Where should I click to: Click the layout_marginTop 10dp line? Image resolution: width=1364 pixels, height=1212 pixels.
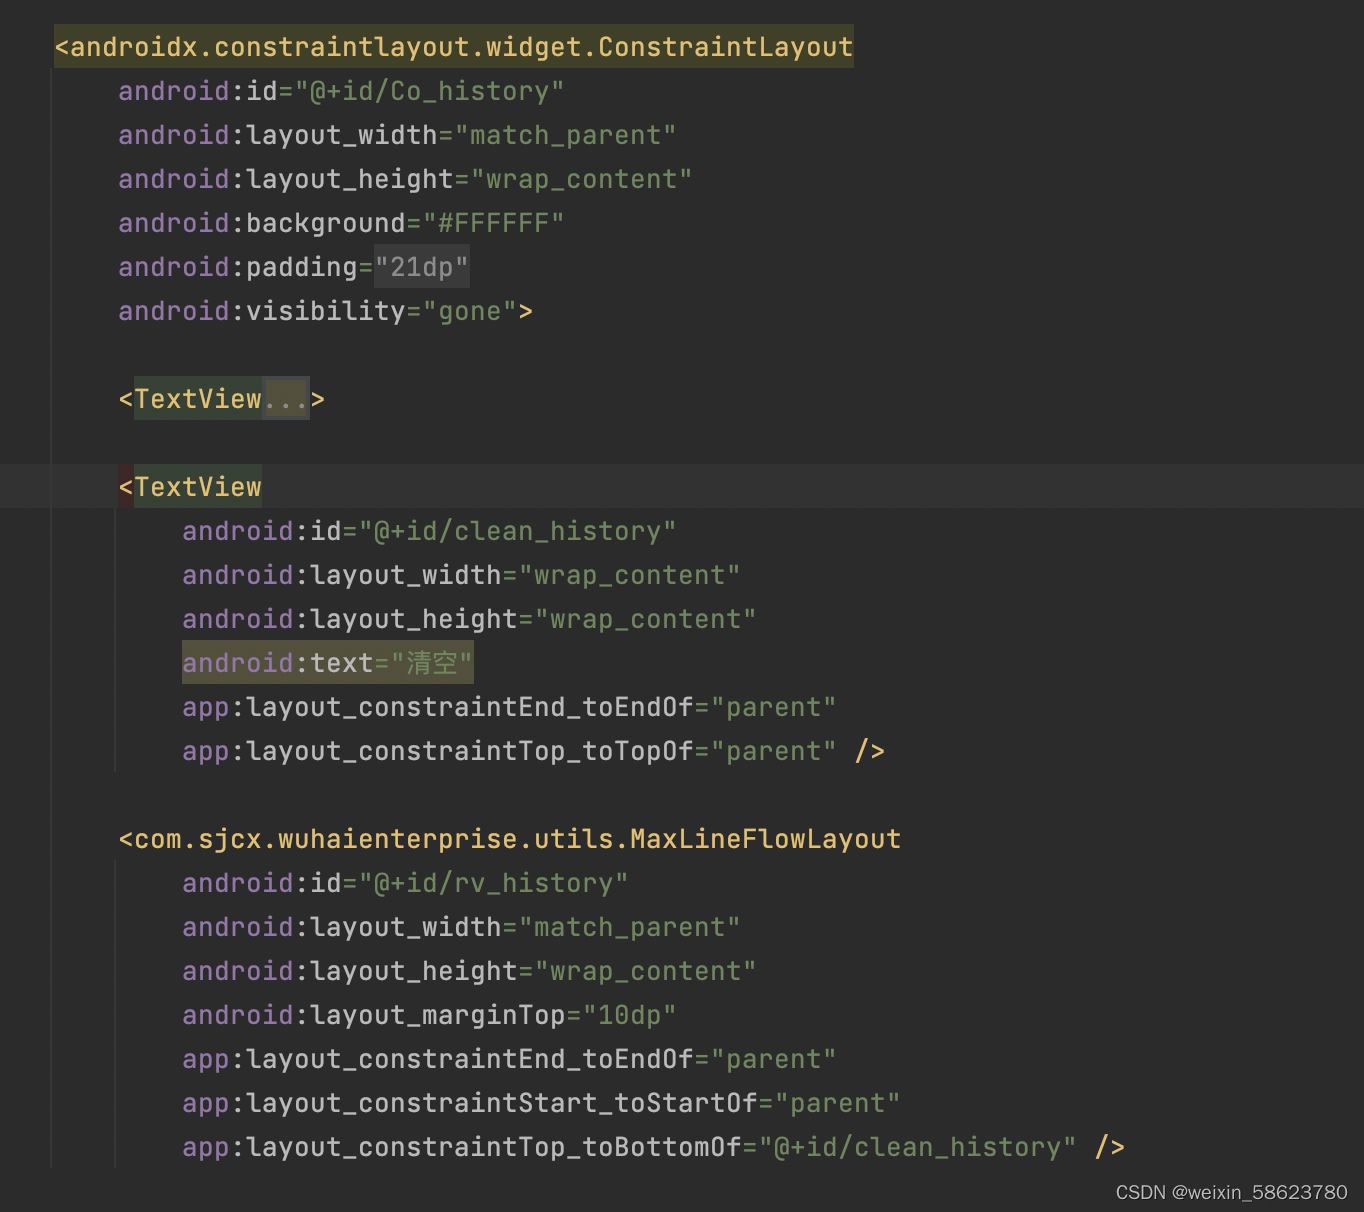tap(429, 1015)
